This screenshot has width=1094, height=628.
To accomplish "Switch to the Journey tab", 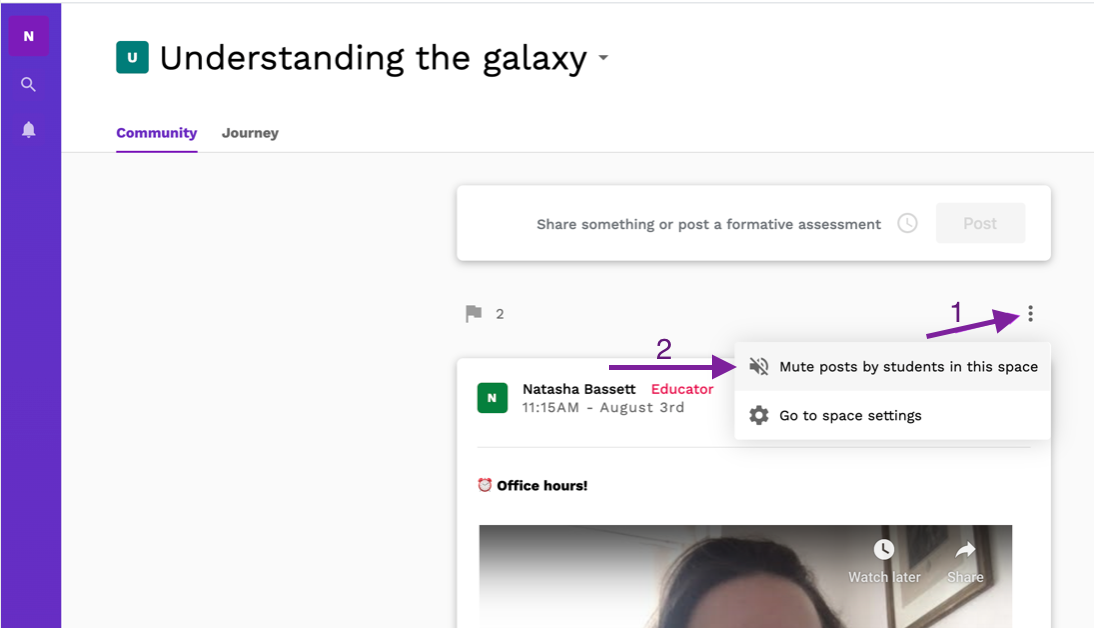I will click(x=250, y=133).
